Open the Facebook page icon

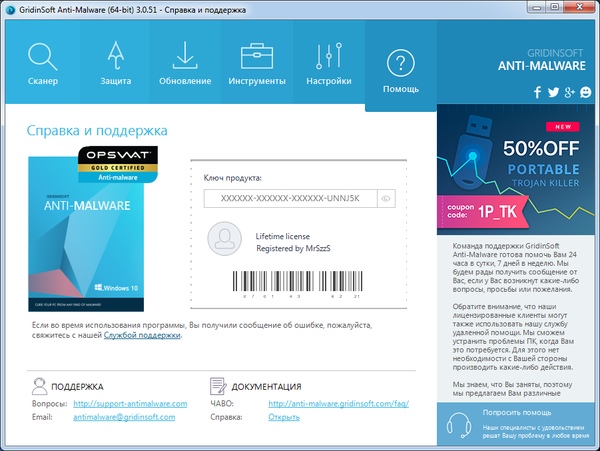(x=537, y=93)
